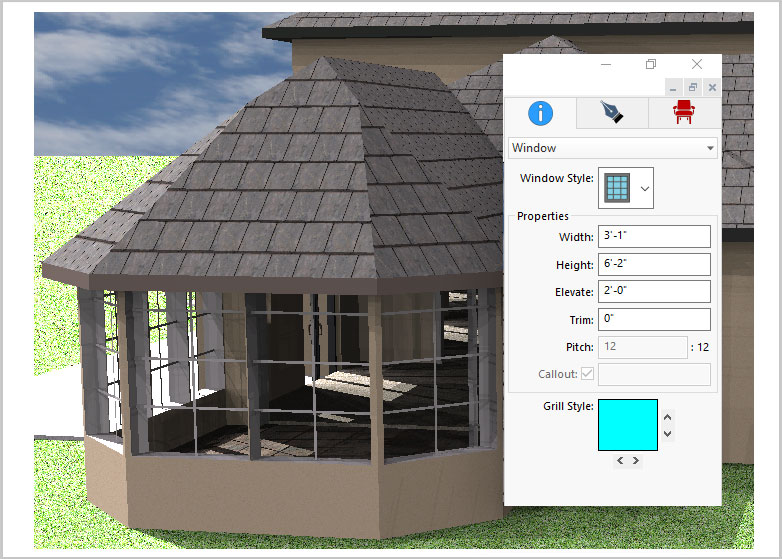Click the Grill Style down arrow

668,433
